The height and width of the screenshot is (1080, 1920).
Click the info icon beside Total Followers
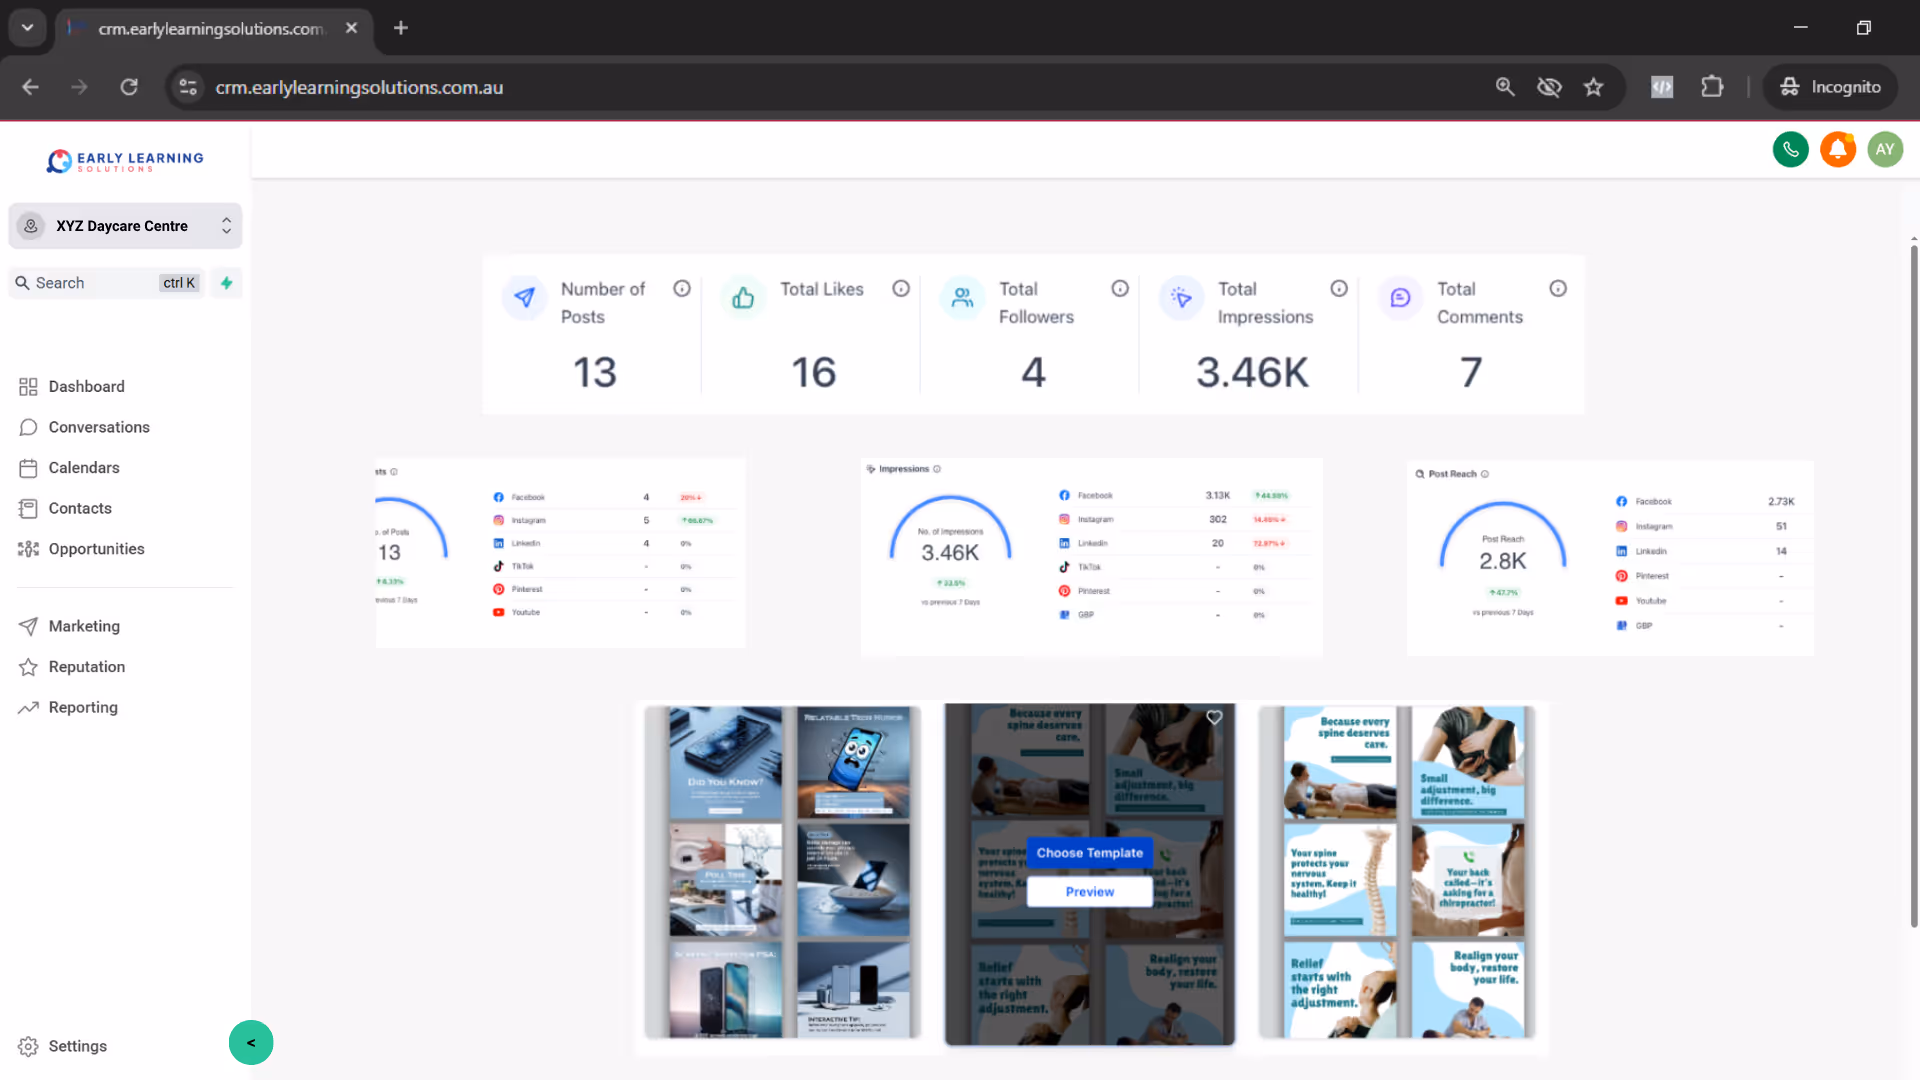[x=1120, y=289]
